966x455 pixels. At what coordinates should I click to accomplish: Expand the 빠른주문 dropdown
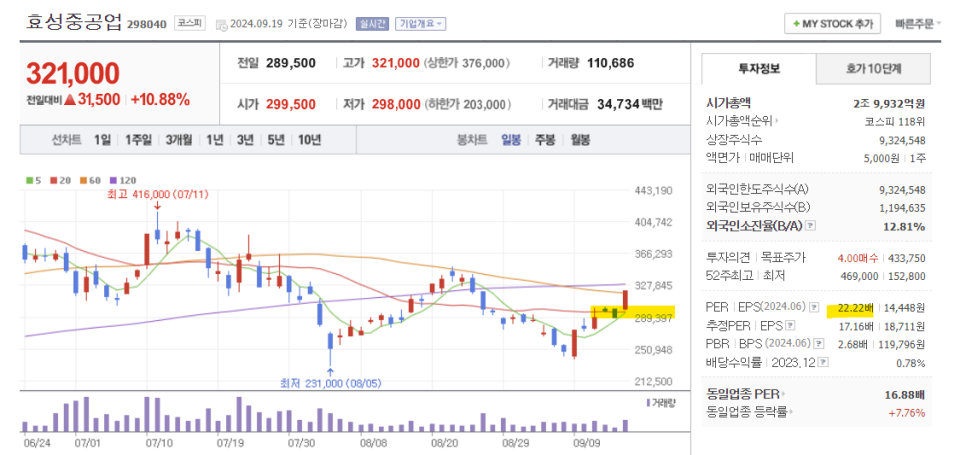(x=918, y=24)
